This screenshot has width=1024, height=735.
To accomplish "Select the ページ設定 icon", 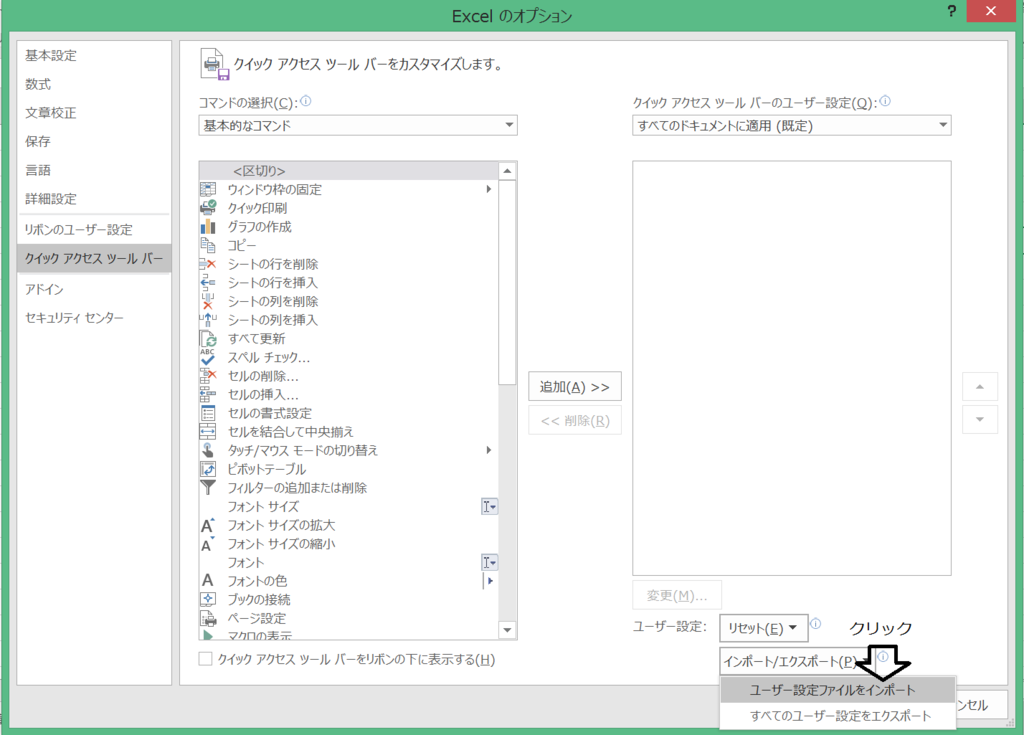I will point(208,617).
